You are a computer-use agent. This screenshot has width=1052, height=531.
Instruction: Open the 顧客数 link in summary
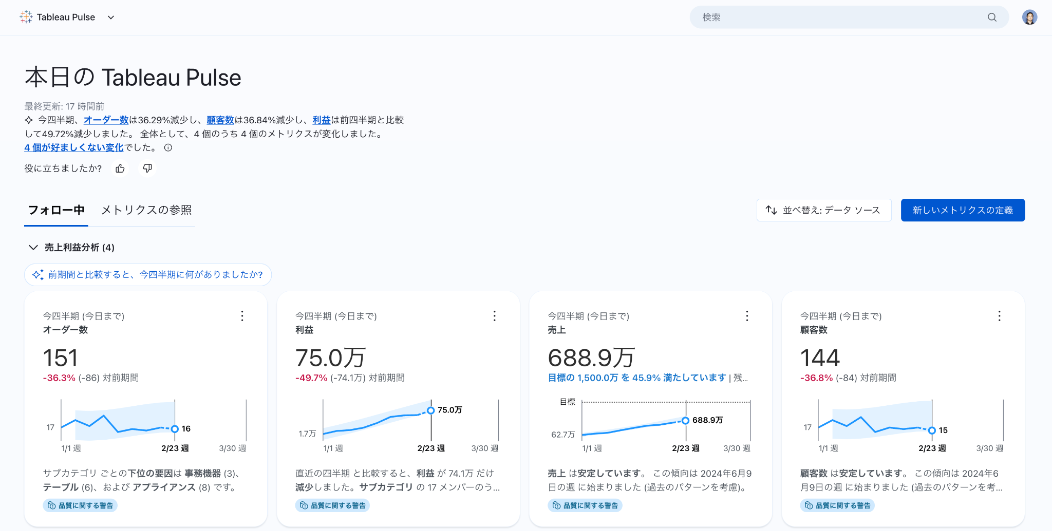(x=220, y=120)
